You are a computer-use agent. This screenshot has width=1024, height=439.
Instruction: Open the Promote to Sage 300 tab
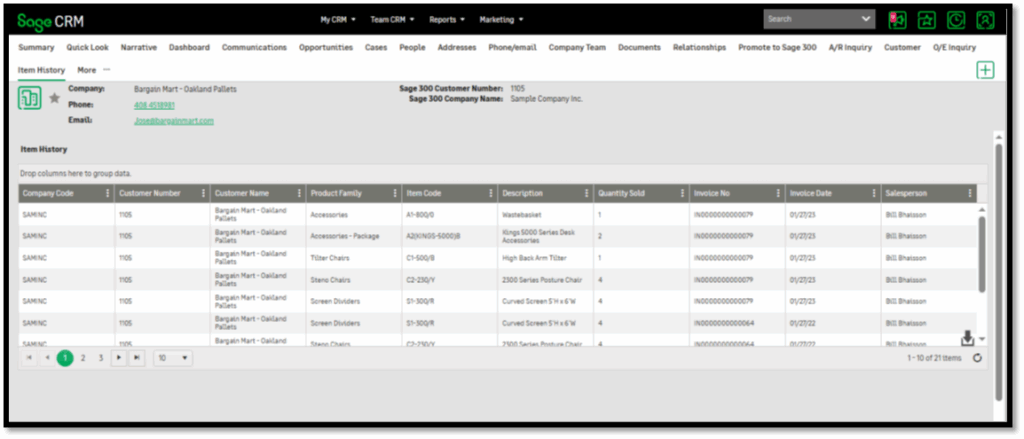point(777,48)
